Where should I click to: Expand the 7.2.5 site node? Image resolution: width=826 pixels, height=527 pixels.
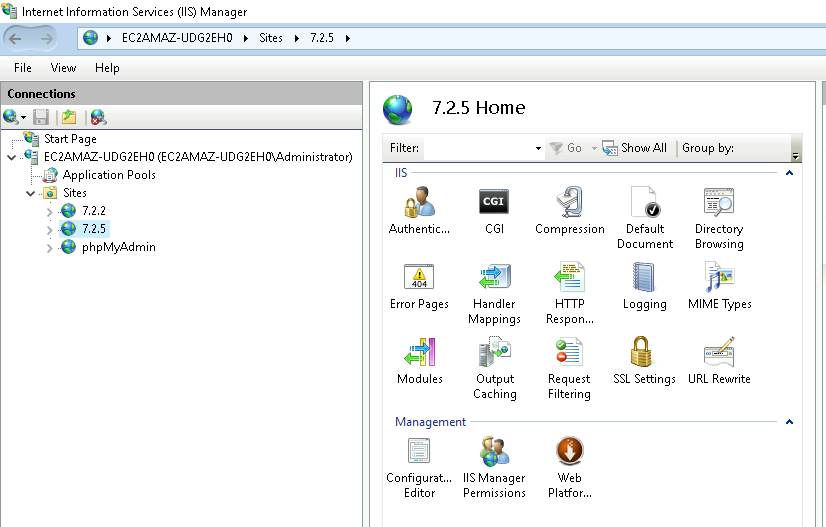[50, 230]
